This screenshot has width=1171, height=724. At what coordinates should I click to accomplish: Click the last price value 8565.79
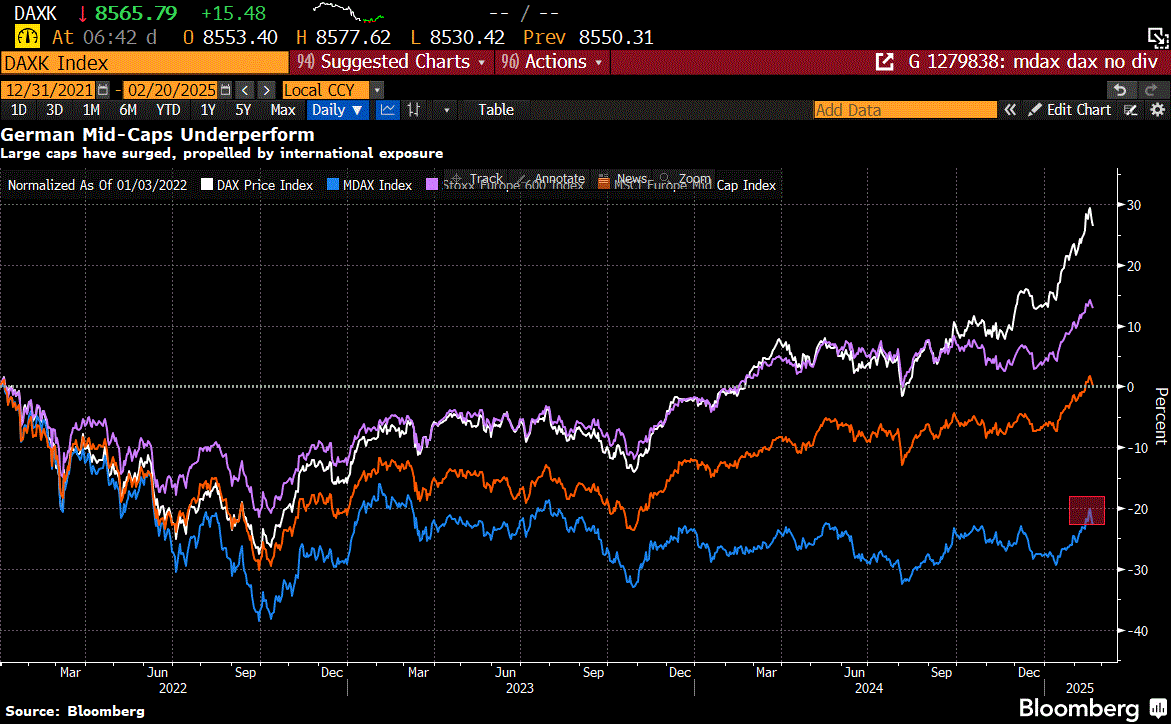(x=136, y=13)
